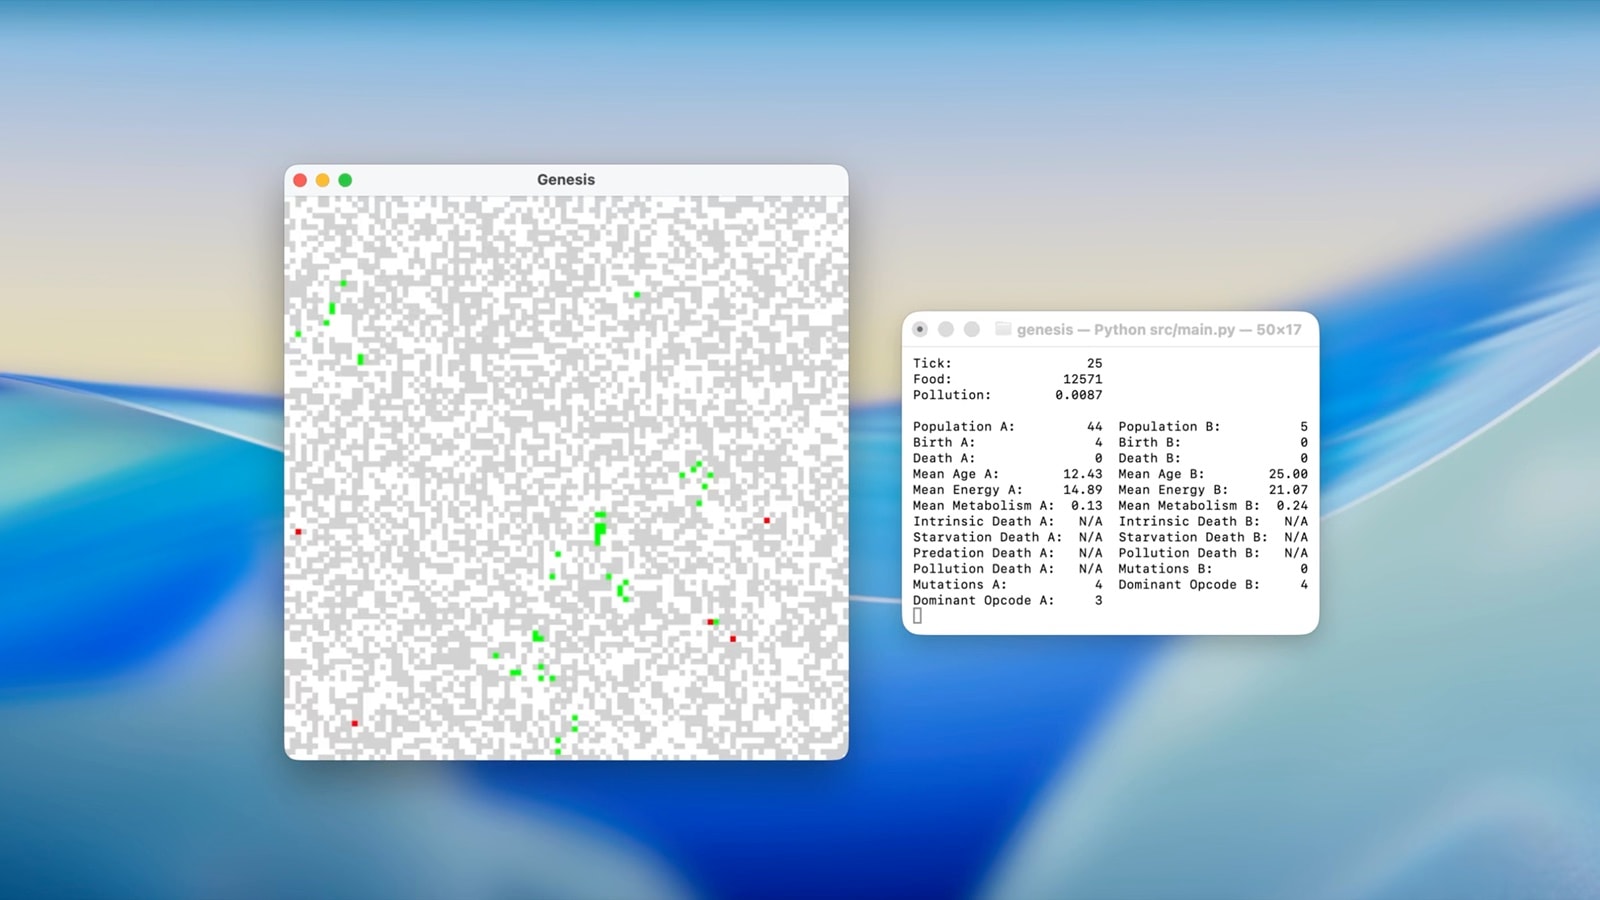Viewport: 1600px width, 900px height.
Task: Select the 'Pollution:' label in terminal
Action: [952, 395]
